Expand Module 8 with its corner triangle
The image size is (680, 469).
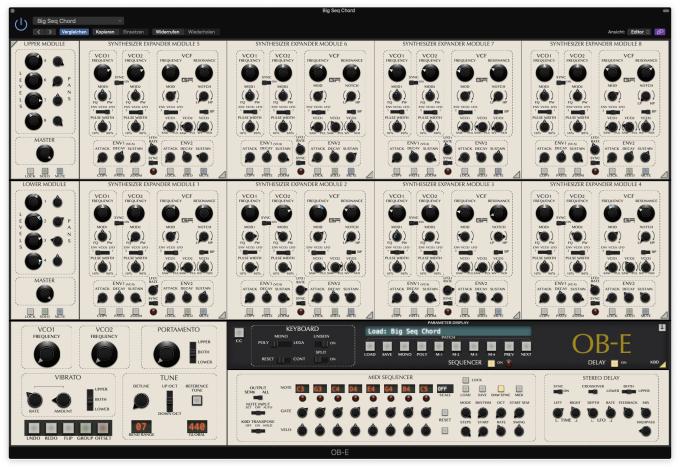tap(664, 174)
